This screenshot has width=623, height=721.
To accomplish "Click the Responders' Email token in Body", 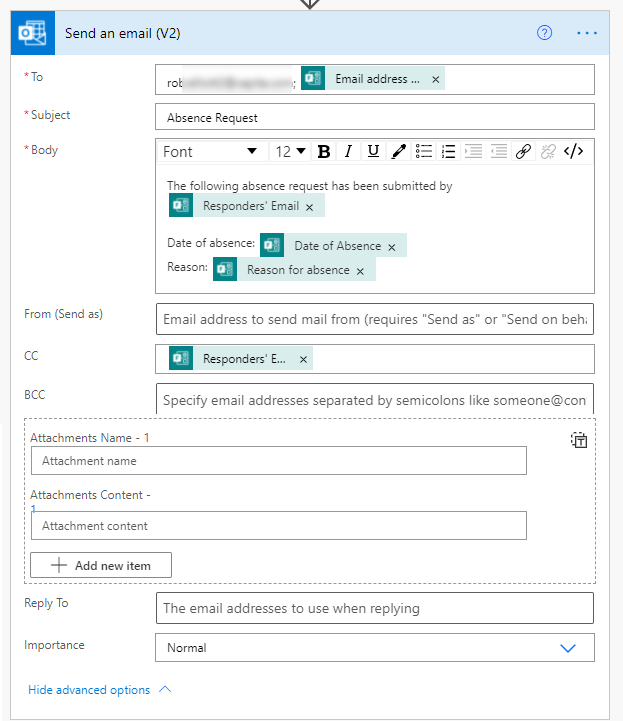I will tap(246, 205).
